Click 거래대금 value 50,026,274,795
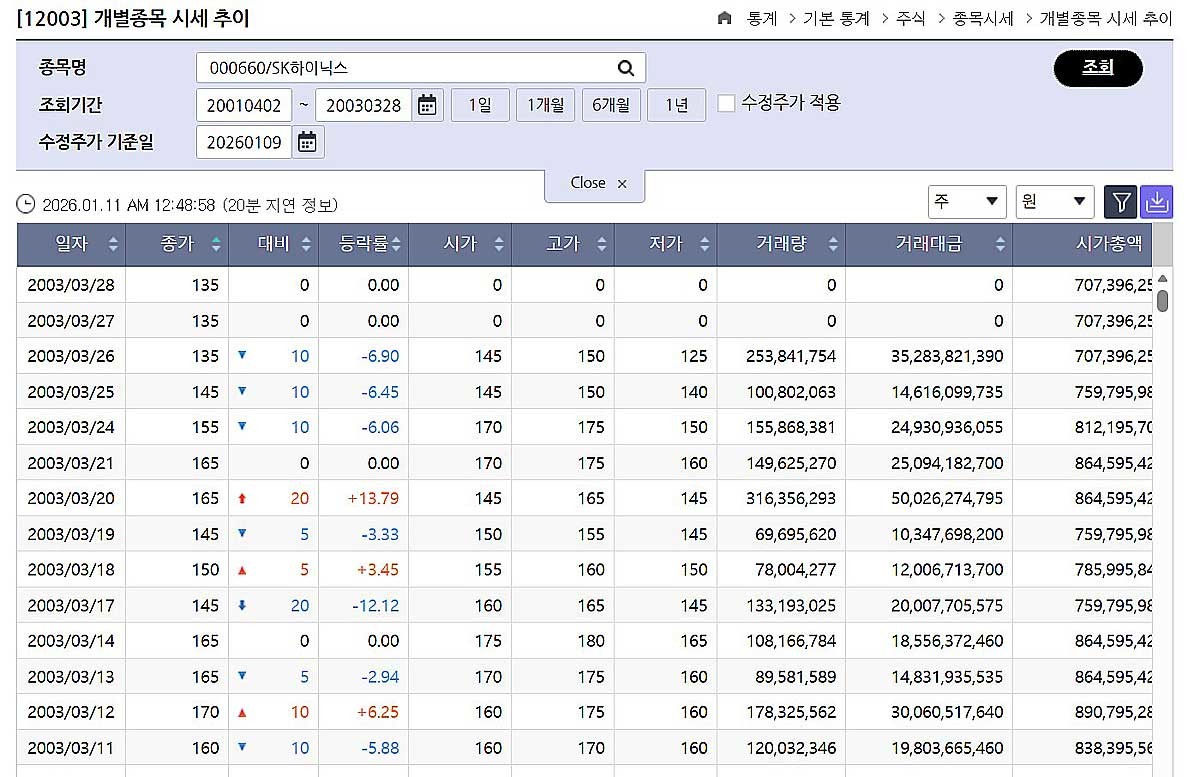This screenshot has width=1200, height=777. coord(947,498)
